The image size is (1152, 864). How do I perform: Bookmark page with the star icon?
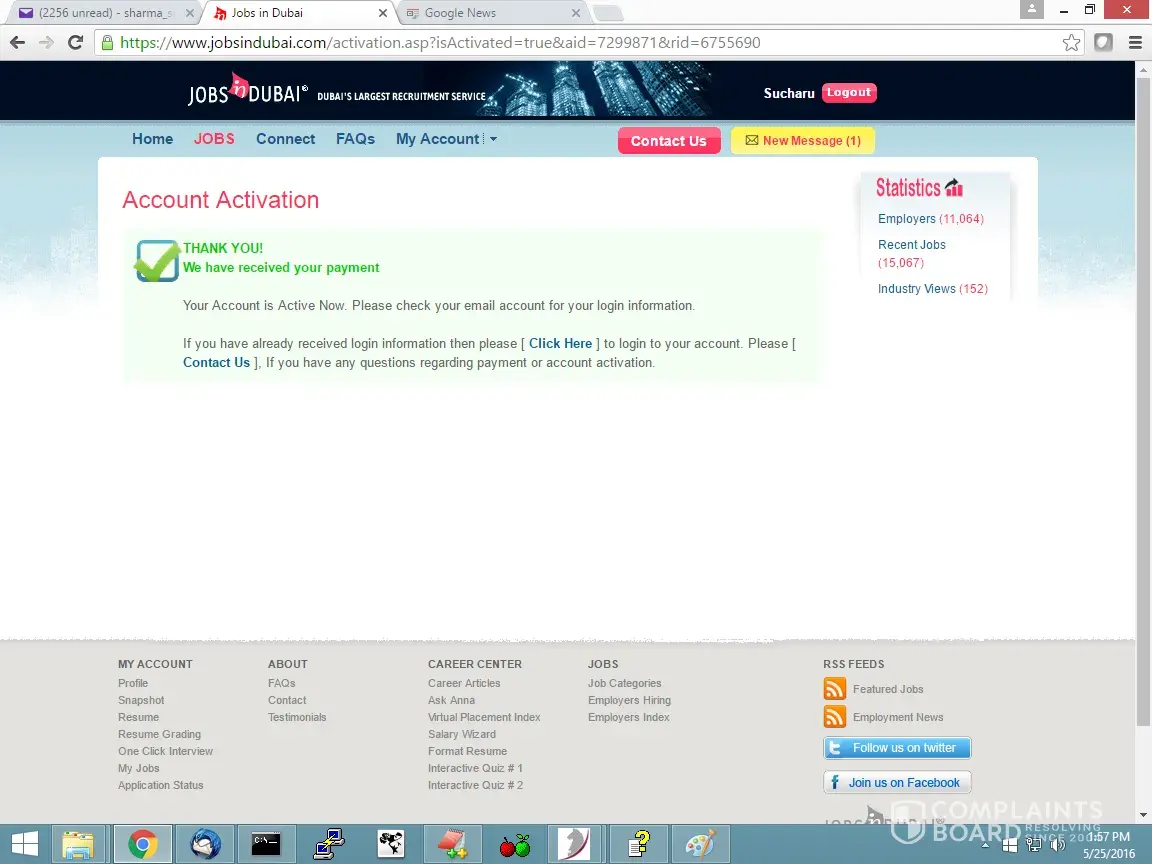tap(1071, 43)
